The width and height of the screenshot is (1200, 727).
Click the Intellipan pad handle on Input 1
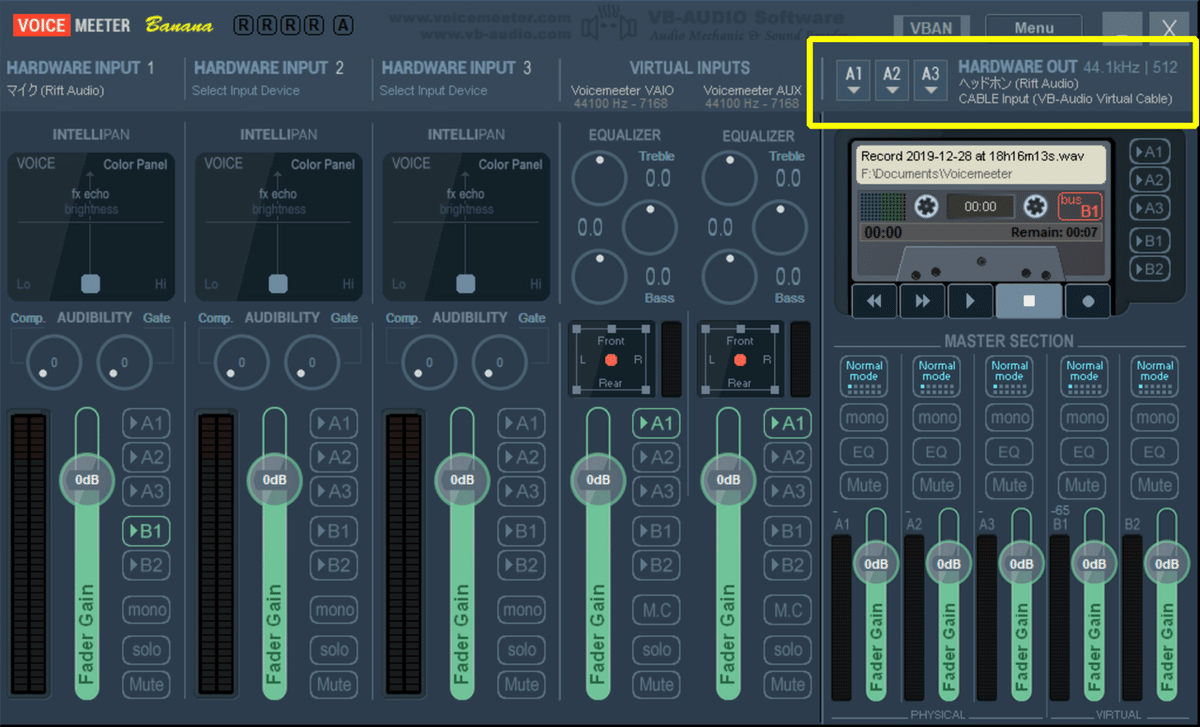(x=90, y=283)
